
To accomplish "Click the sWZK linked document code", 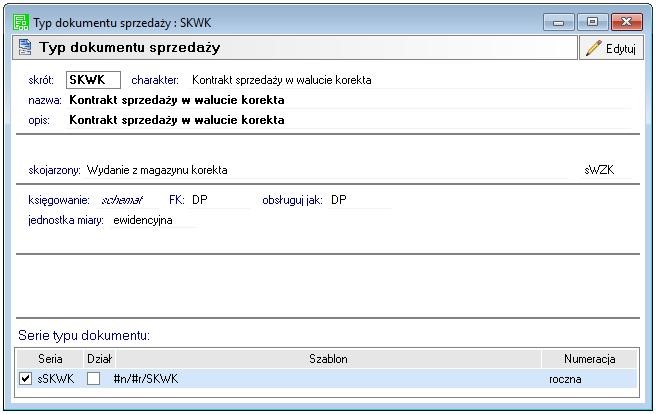I will click(599, 171).
